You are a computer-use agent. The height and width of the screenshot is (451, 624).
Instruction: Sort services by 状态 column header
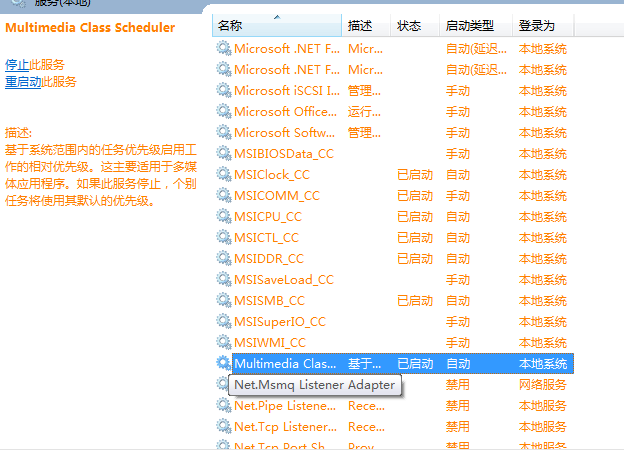(x=415, y=25)
